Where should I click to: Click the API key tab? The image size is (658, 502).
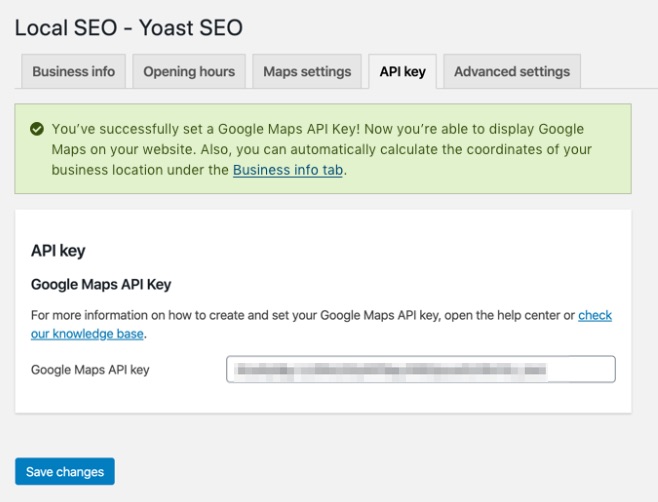[x=402, y=71]
